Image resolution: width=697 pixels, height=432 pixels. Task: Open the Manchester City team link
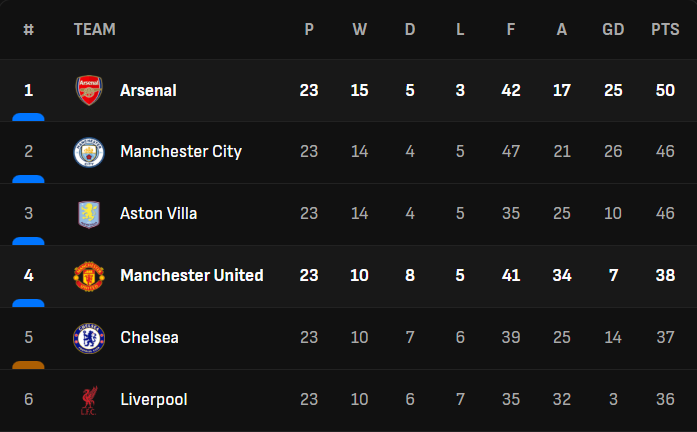tap(180, 152)
